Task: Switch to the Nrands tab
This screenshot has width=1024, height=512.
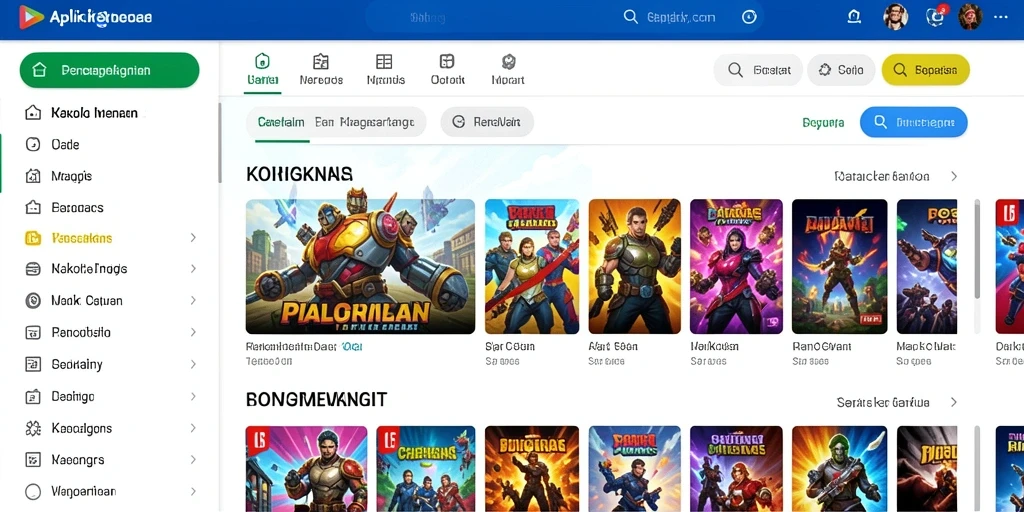Action: [x=385, y=70]
